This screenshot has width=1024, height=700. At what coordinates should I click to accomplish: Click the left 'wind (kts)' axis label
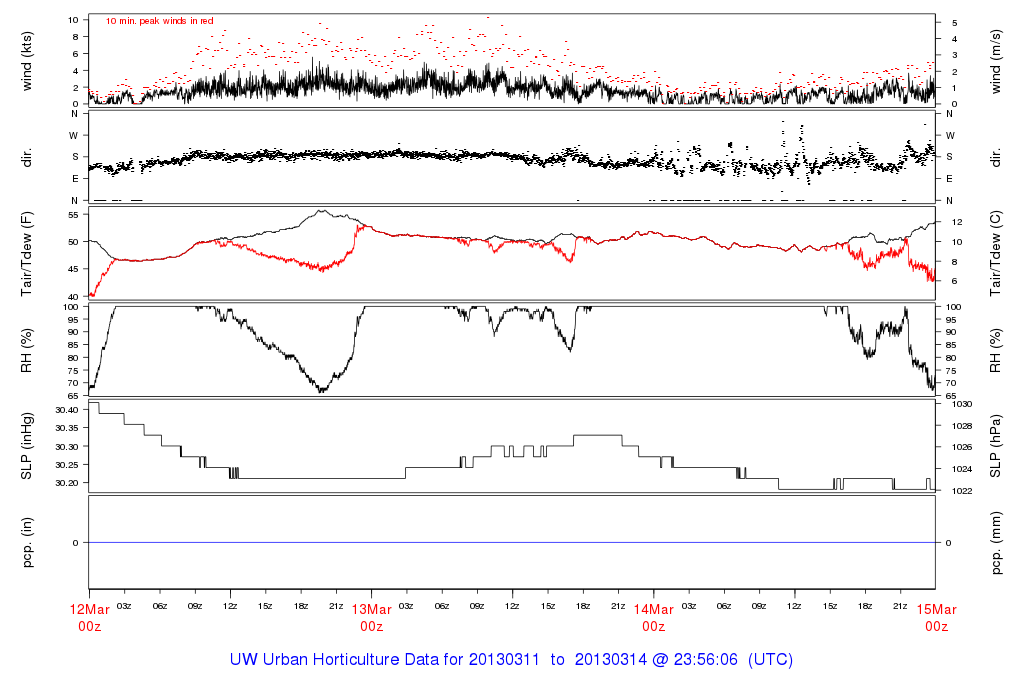click(x=27, y=61)
